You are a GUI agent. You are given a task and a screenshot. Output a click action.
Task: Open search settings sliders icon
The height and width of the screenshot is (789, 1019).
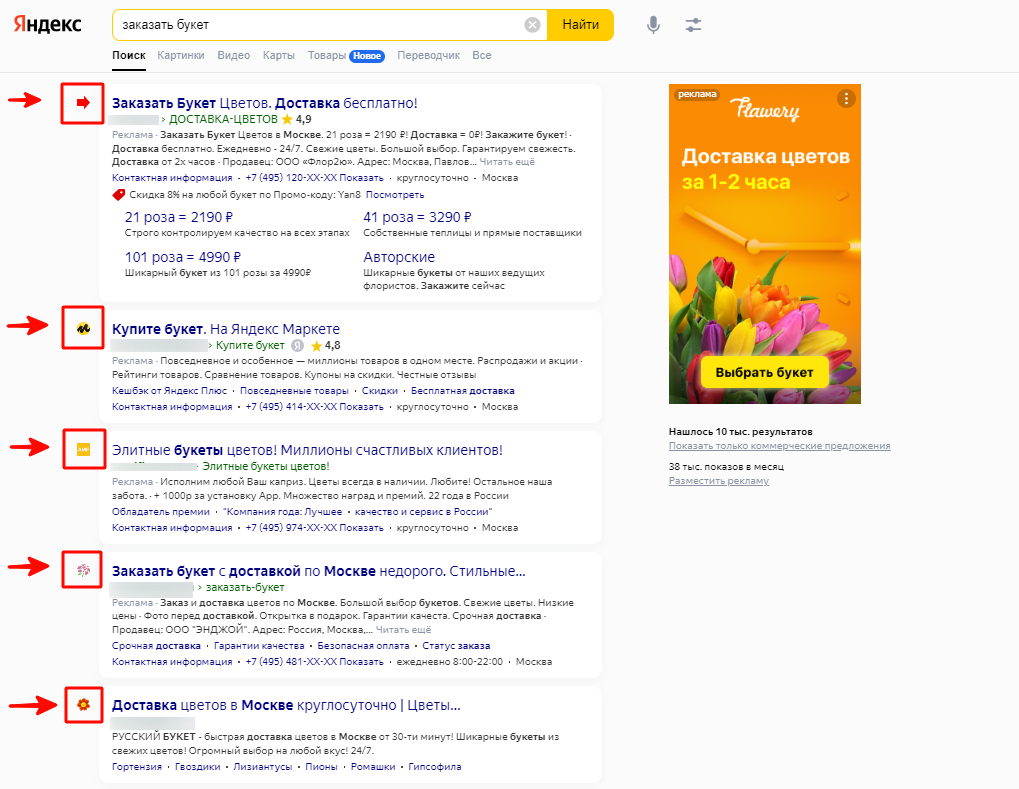point(694,25)
